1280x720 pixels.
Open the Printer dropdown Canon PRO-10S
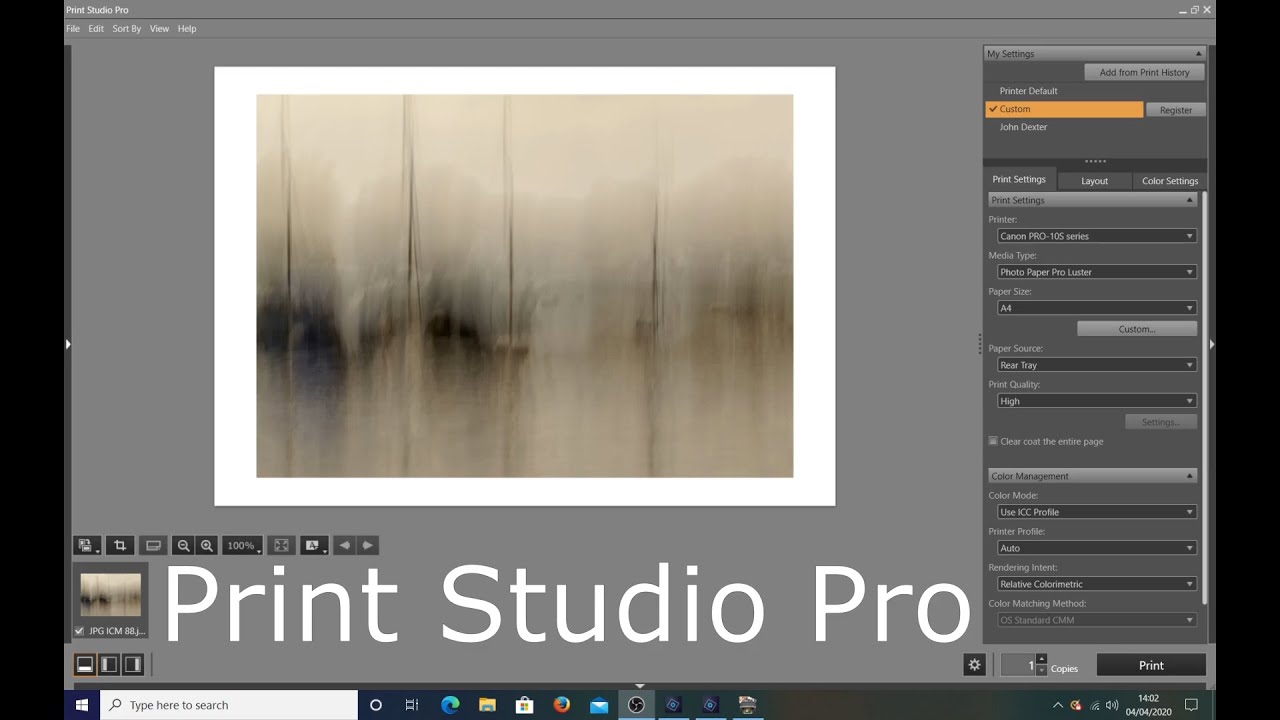(1097, 236)
